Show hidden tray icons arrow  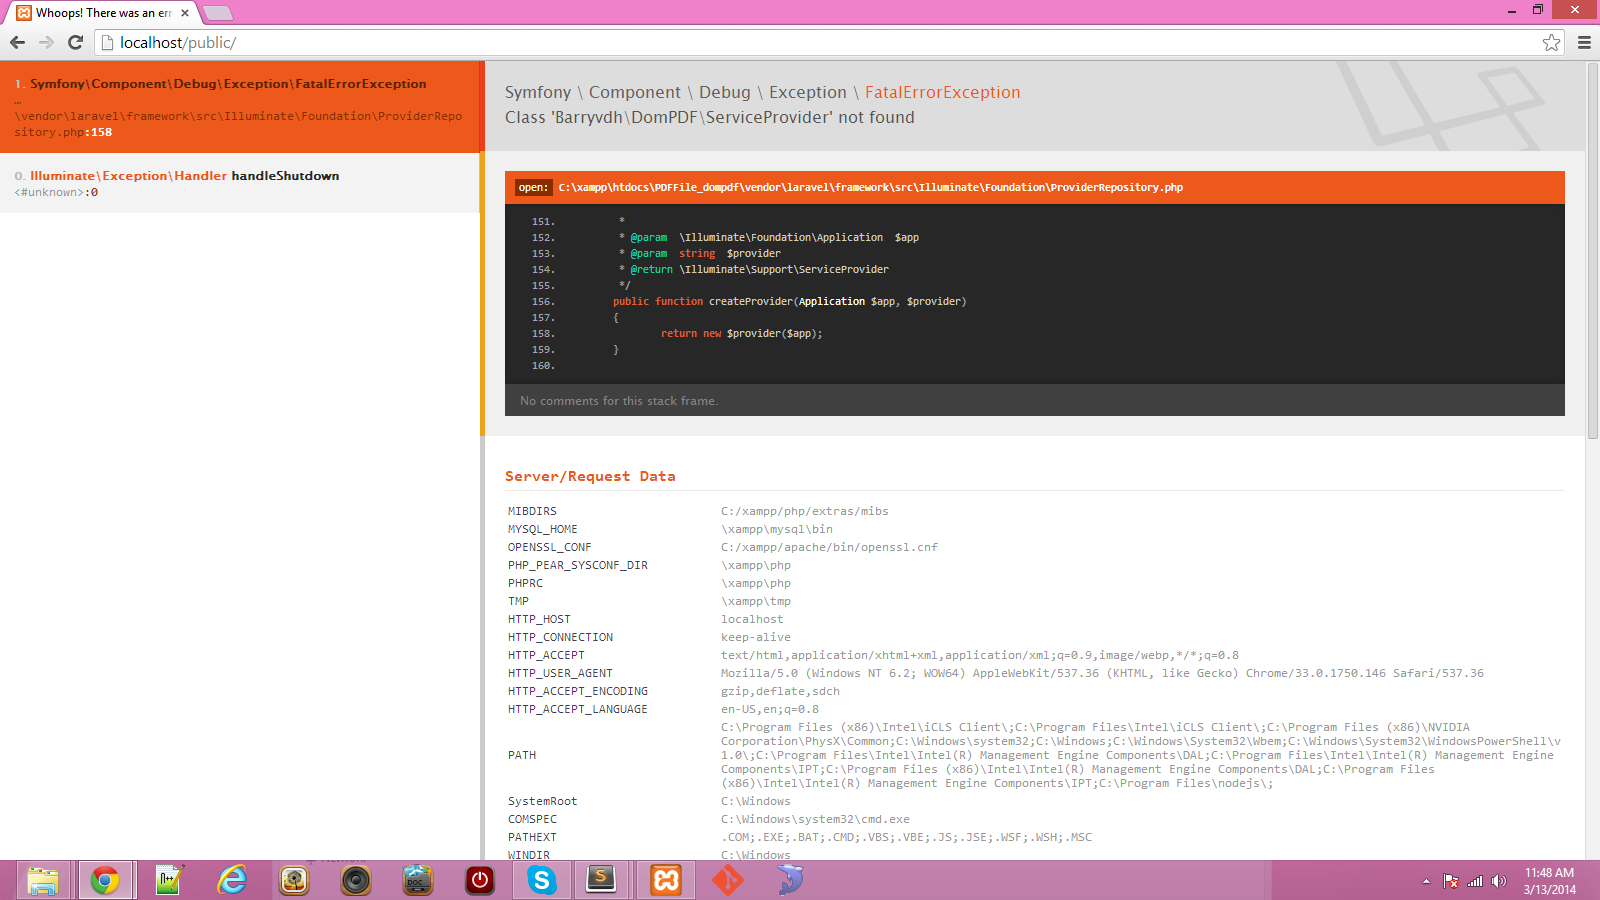(x=1426, y=881)
